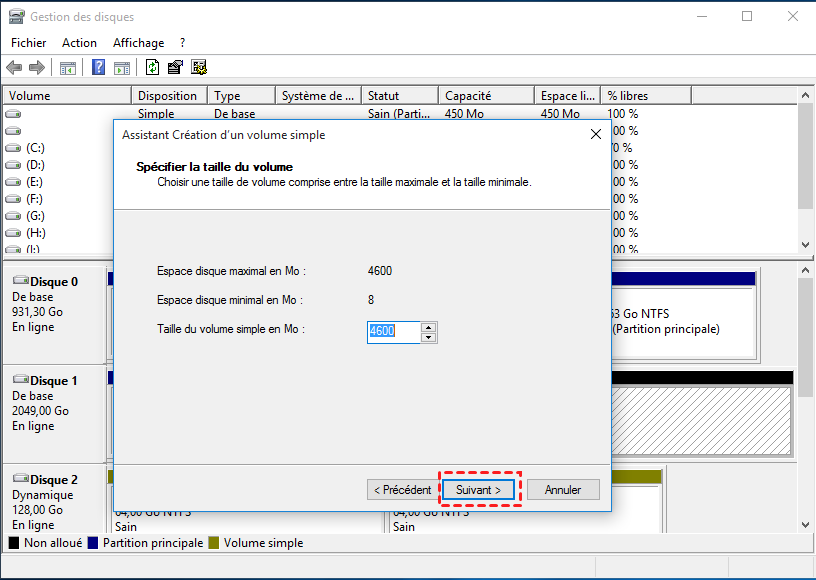Maximize the Gestion des disques window
Viewport: 816px width, 580px height.
pyautogui.click(x=747, y=17)
